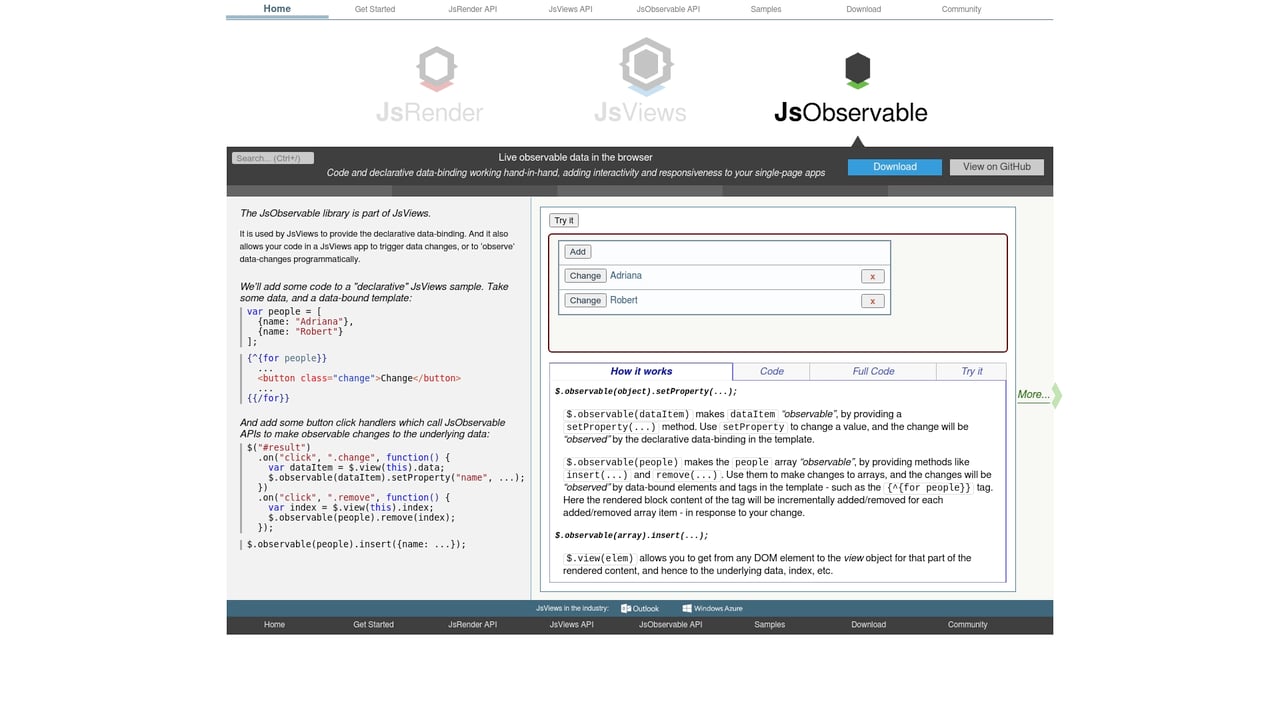This screenshot has height=720, width=1280.
Task: Remove Robert using the x button
Action: [x=871, y=300]
